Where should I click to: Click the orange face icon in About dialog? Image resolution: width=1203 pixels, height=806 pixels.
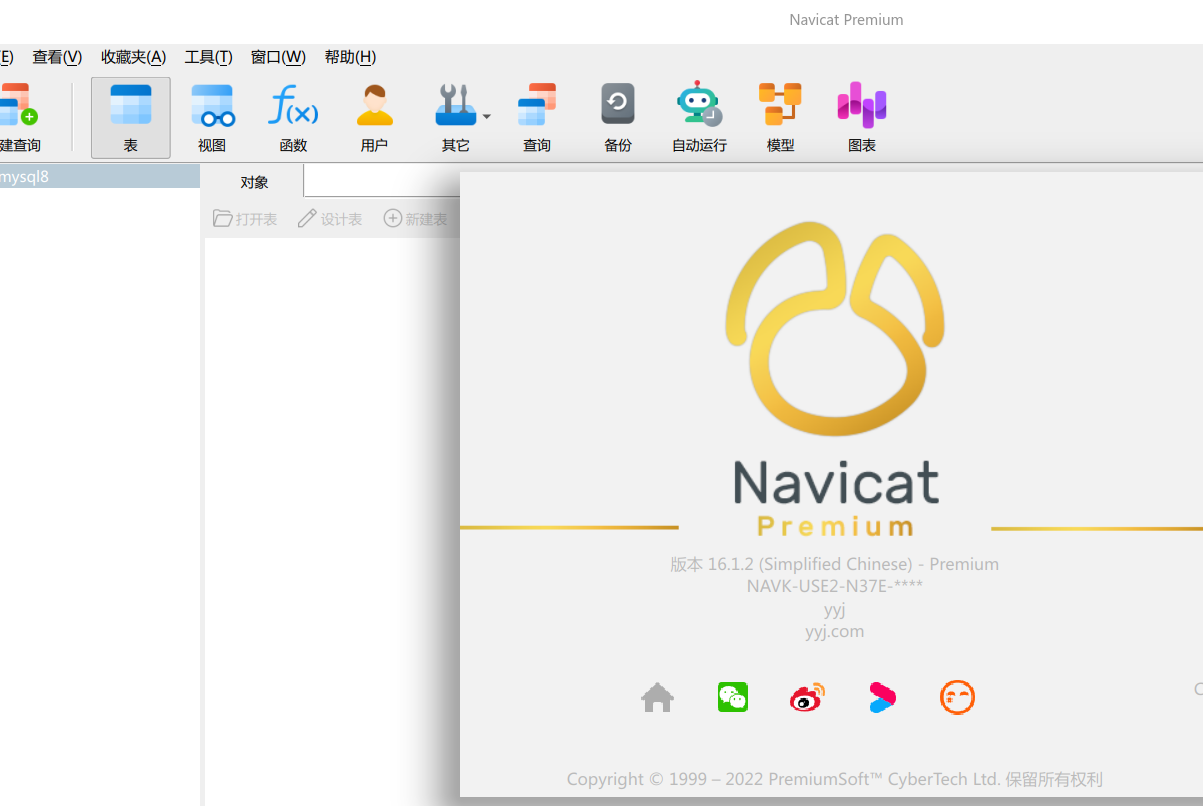point(957,697)
